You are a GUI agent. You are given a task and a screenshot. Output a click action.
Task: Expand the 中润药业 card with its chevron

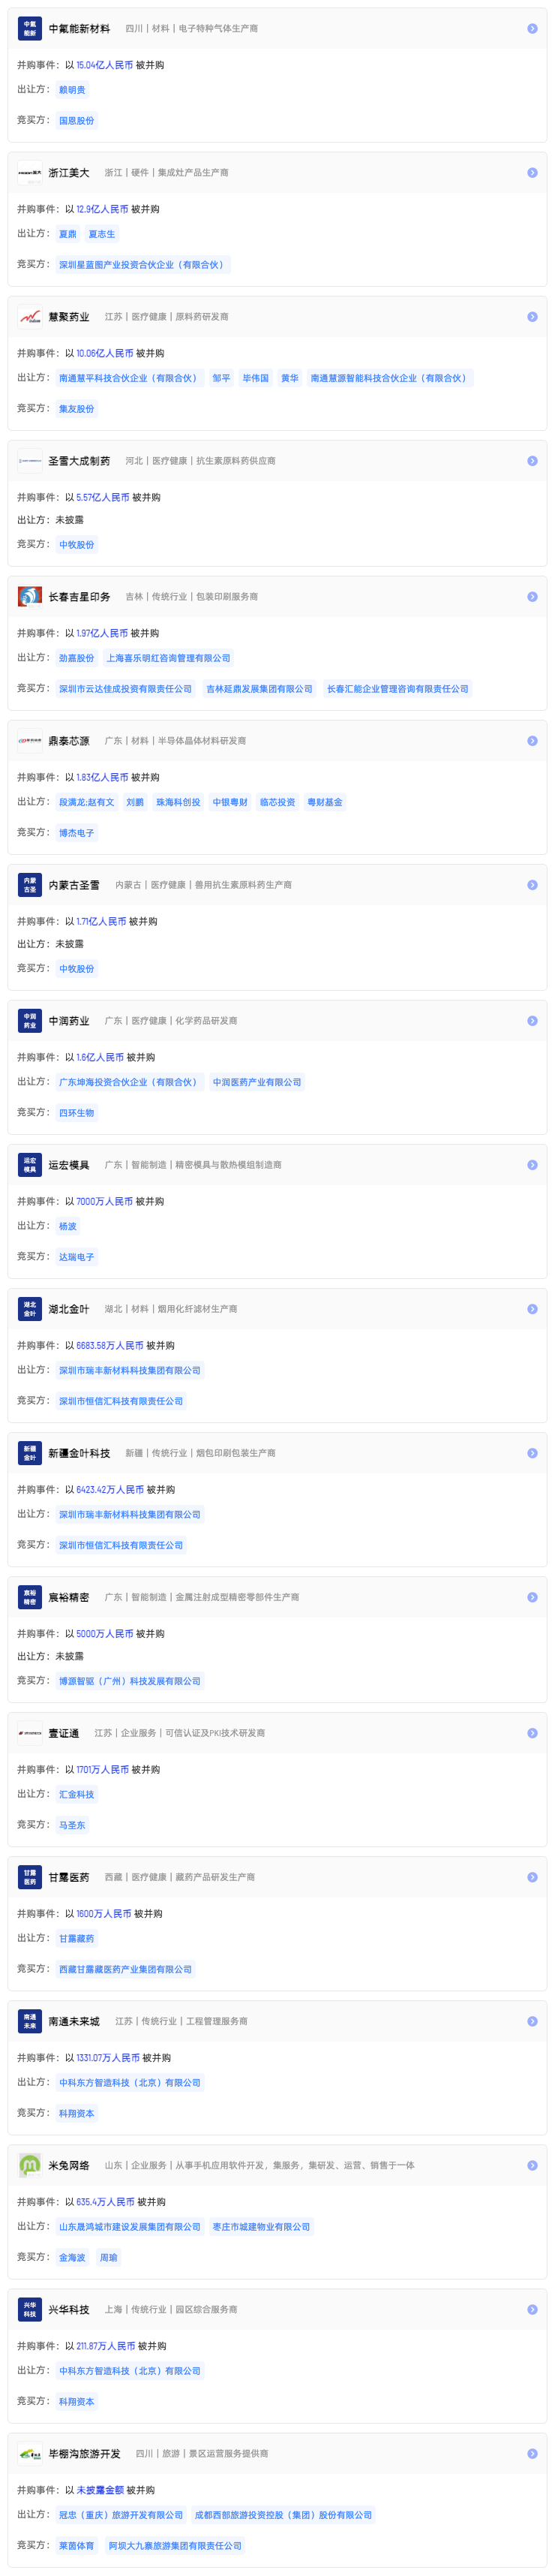pos(532,1021)
